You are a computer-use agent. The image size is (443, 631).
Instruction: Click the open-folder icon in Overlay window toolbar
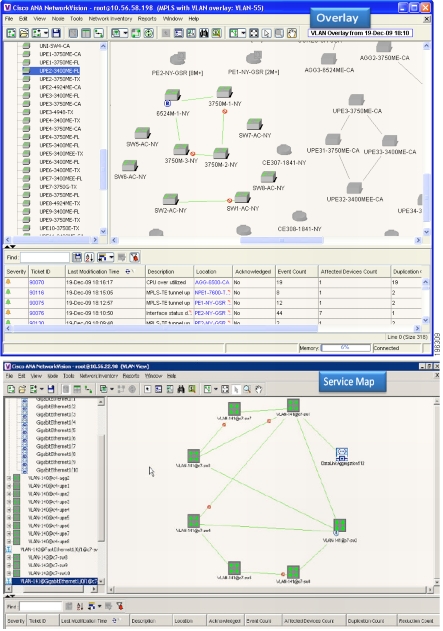(24, 33)
